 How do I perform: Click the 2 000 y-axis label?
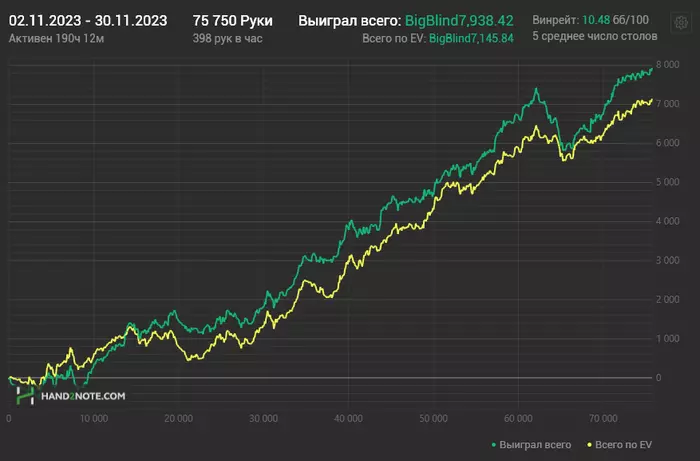click(x=667, y=299)
